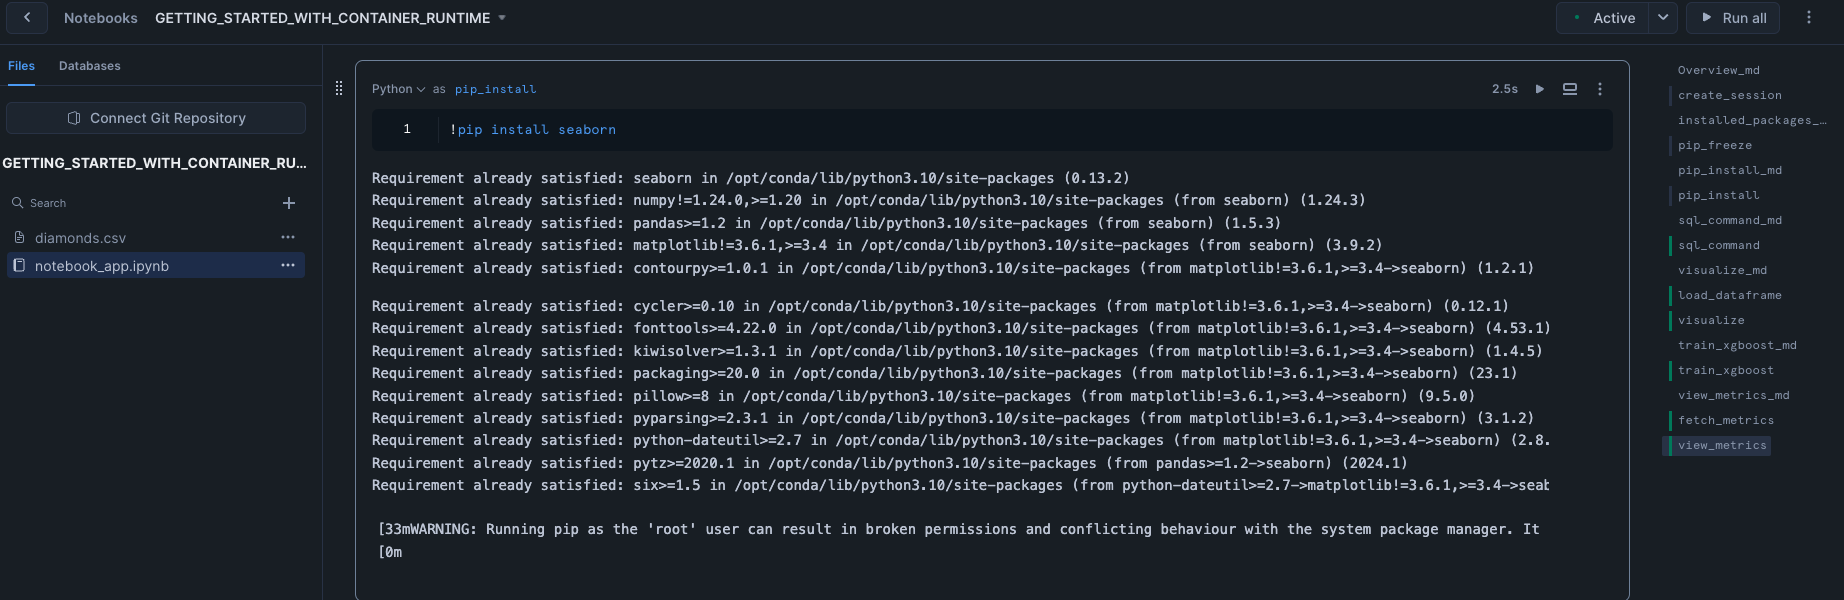The width and height of the screenshot is (1844, 600).
Task: Jump to pip_install_md in the outline
Action: 1730,170
